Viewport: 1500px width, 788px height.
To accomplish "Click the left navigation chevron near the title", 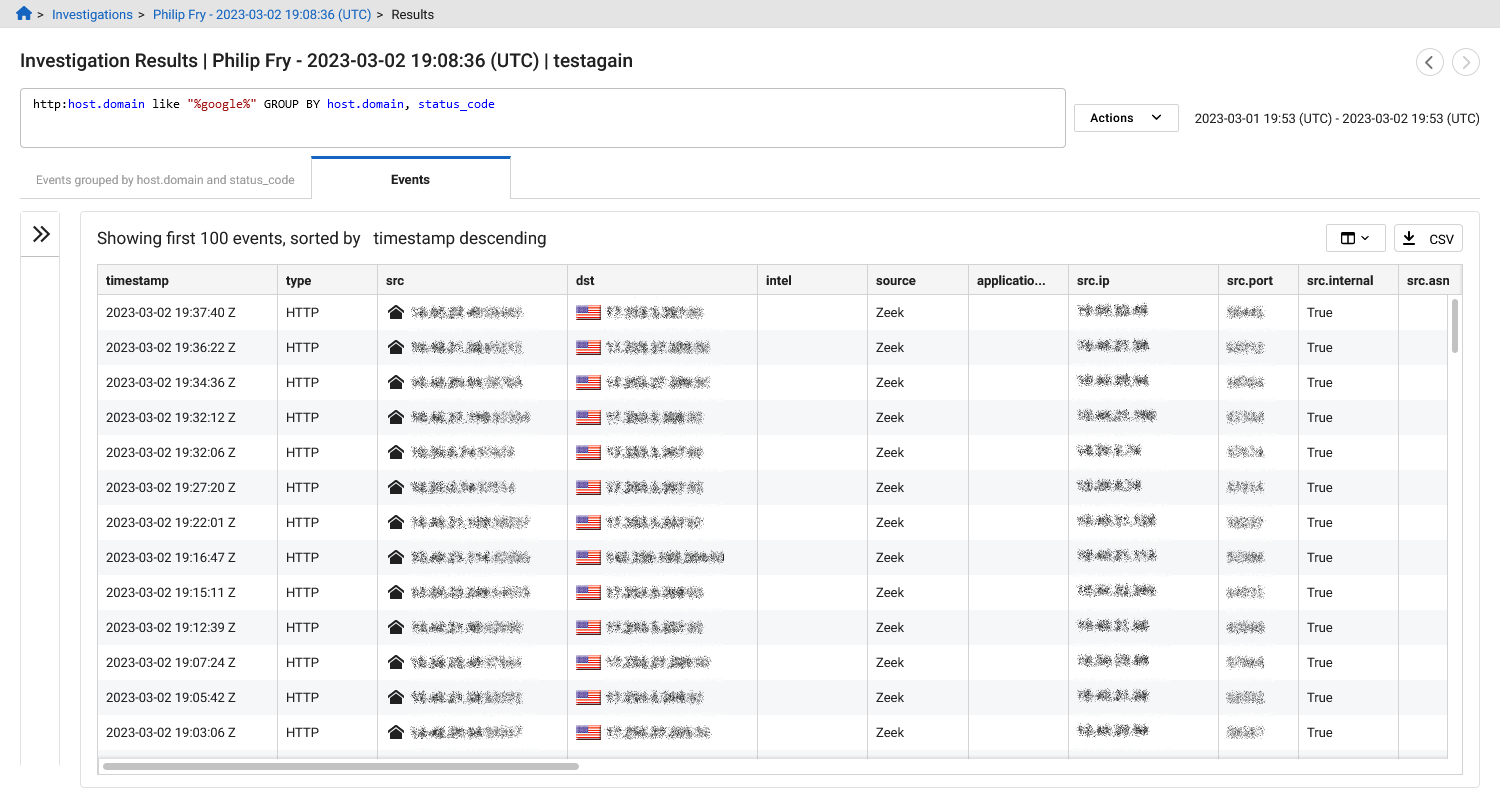I will pyautogui.click(x=1430, y=62).
